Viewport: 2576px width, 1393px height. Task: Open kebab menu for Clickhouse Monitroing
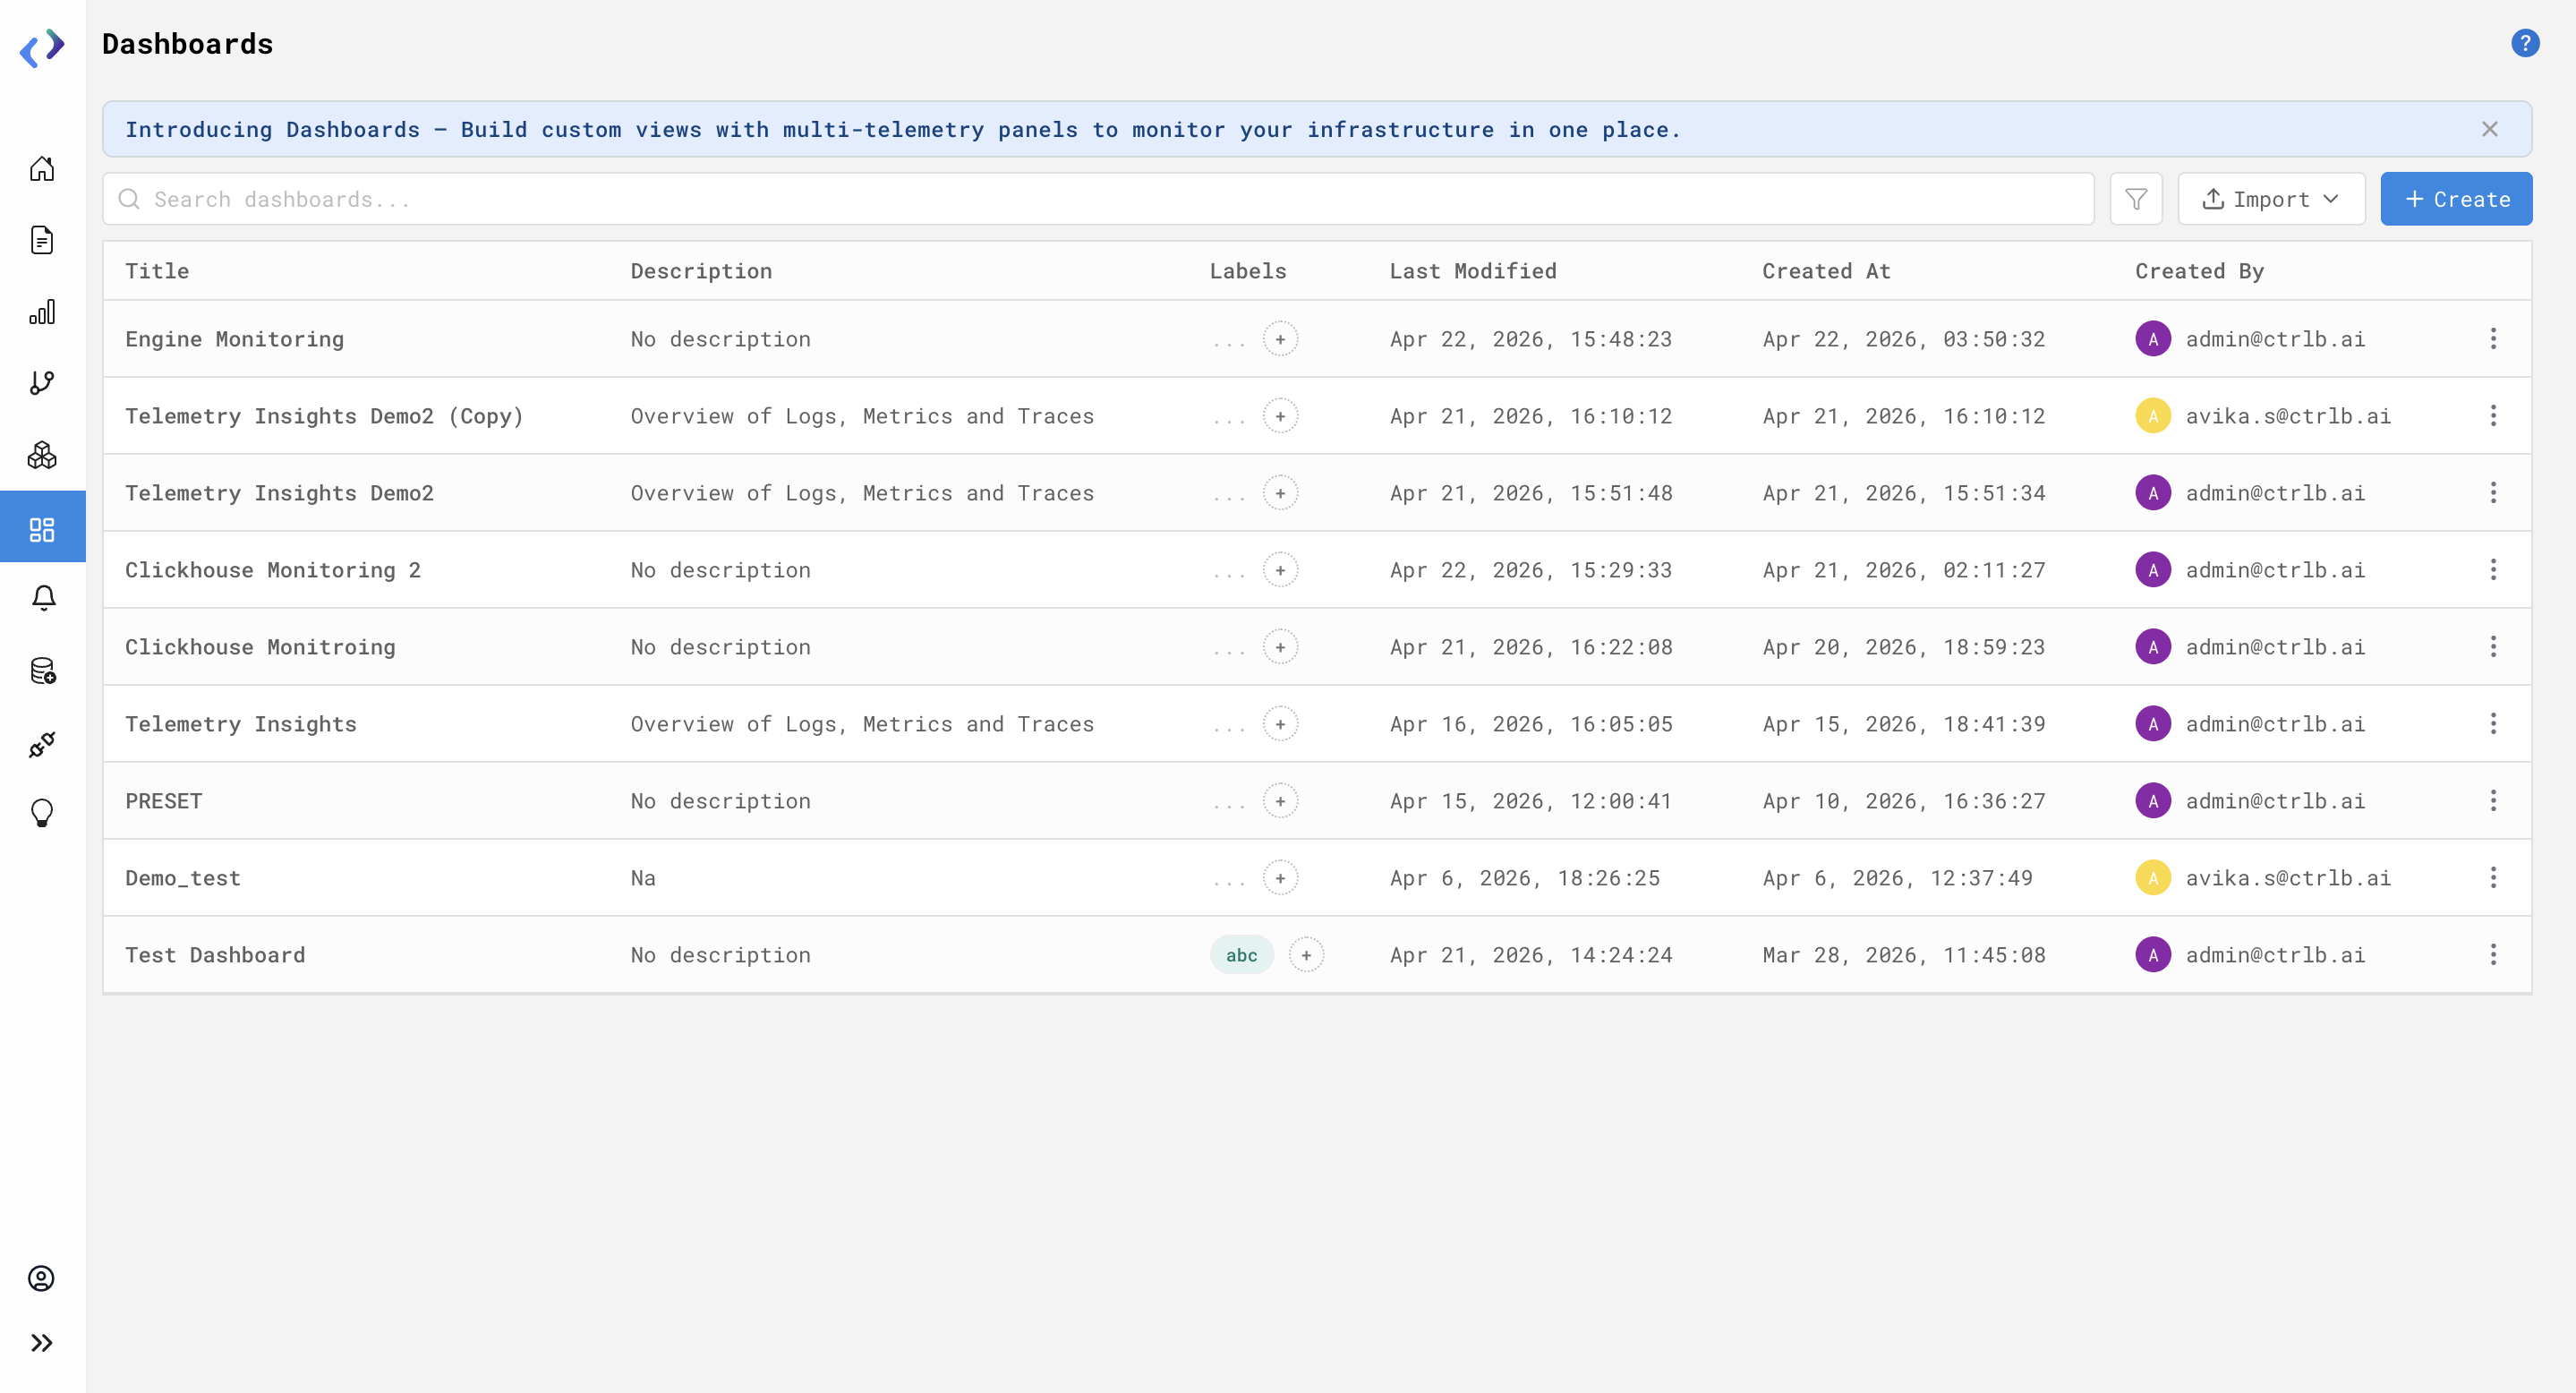2492,647
